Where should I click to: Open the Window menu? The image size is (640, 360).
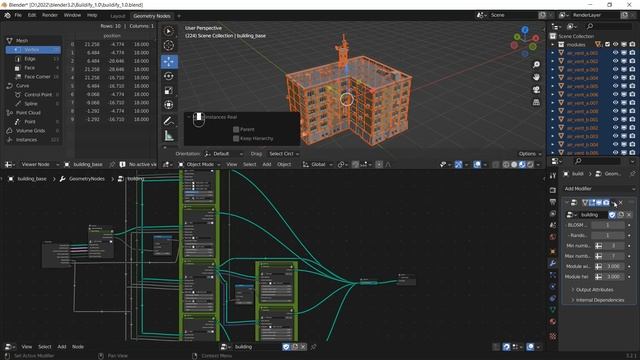pyautogui.click(x=72, y=15)
